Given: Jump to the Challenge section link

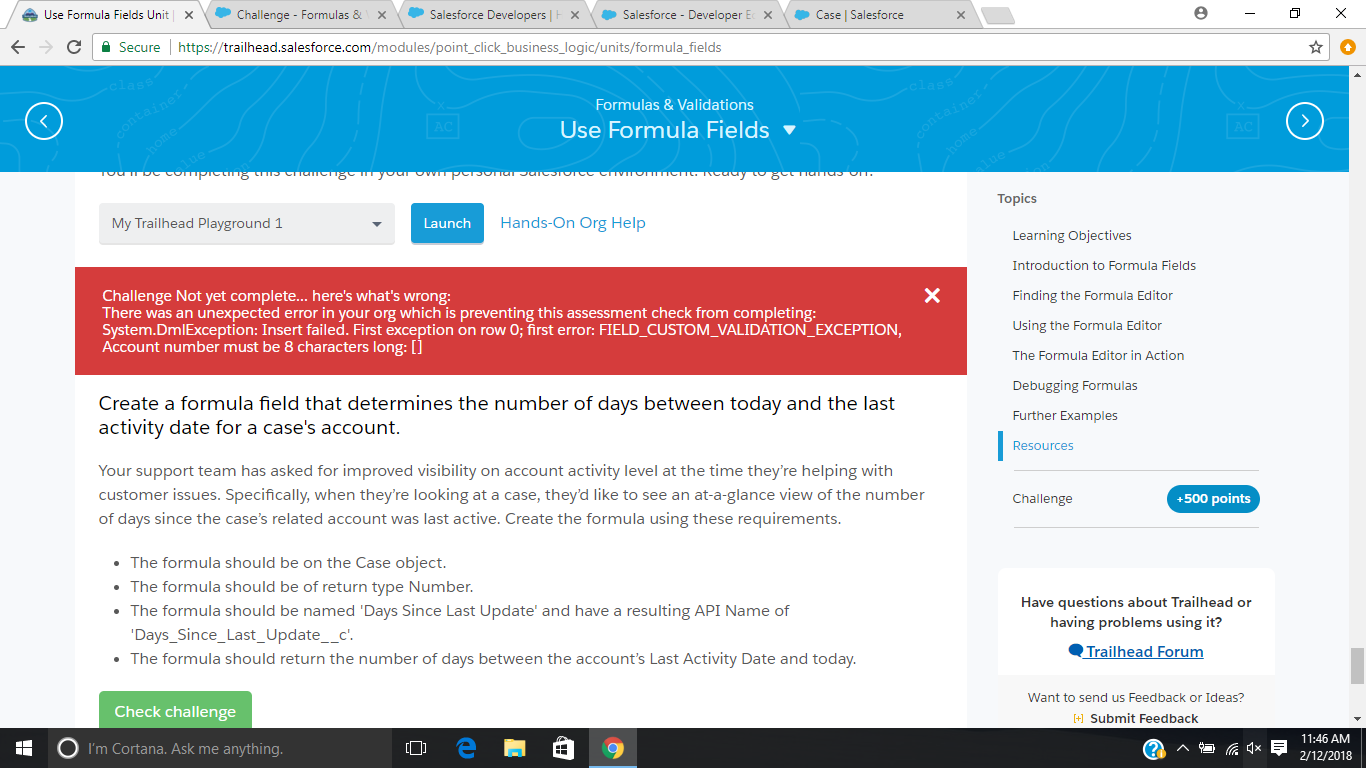Looking at the screenshot, I should [1042, 499].
